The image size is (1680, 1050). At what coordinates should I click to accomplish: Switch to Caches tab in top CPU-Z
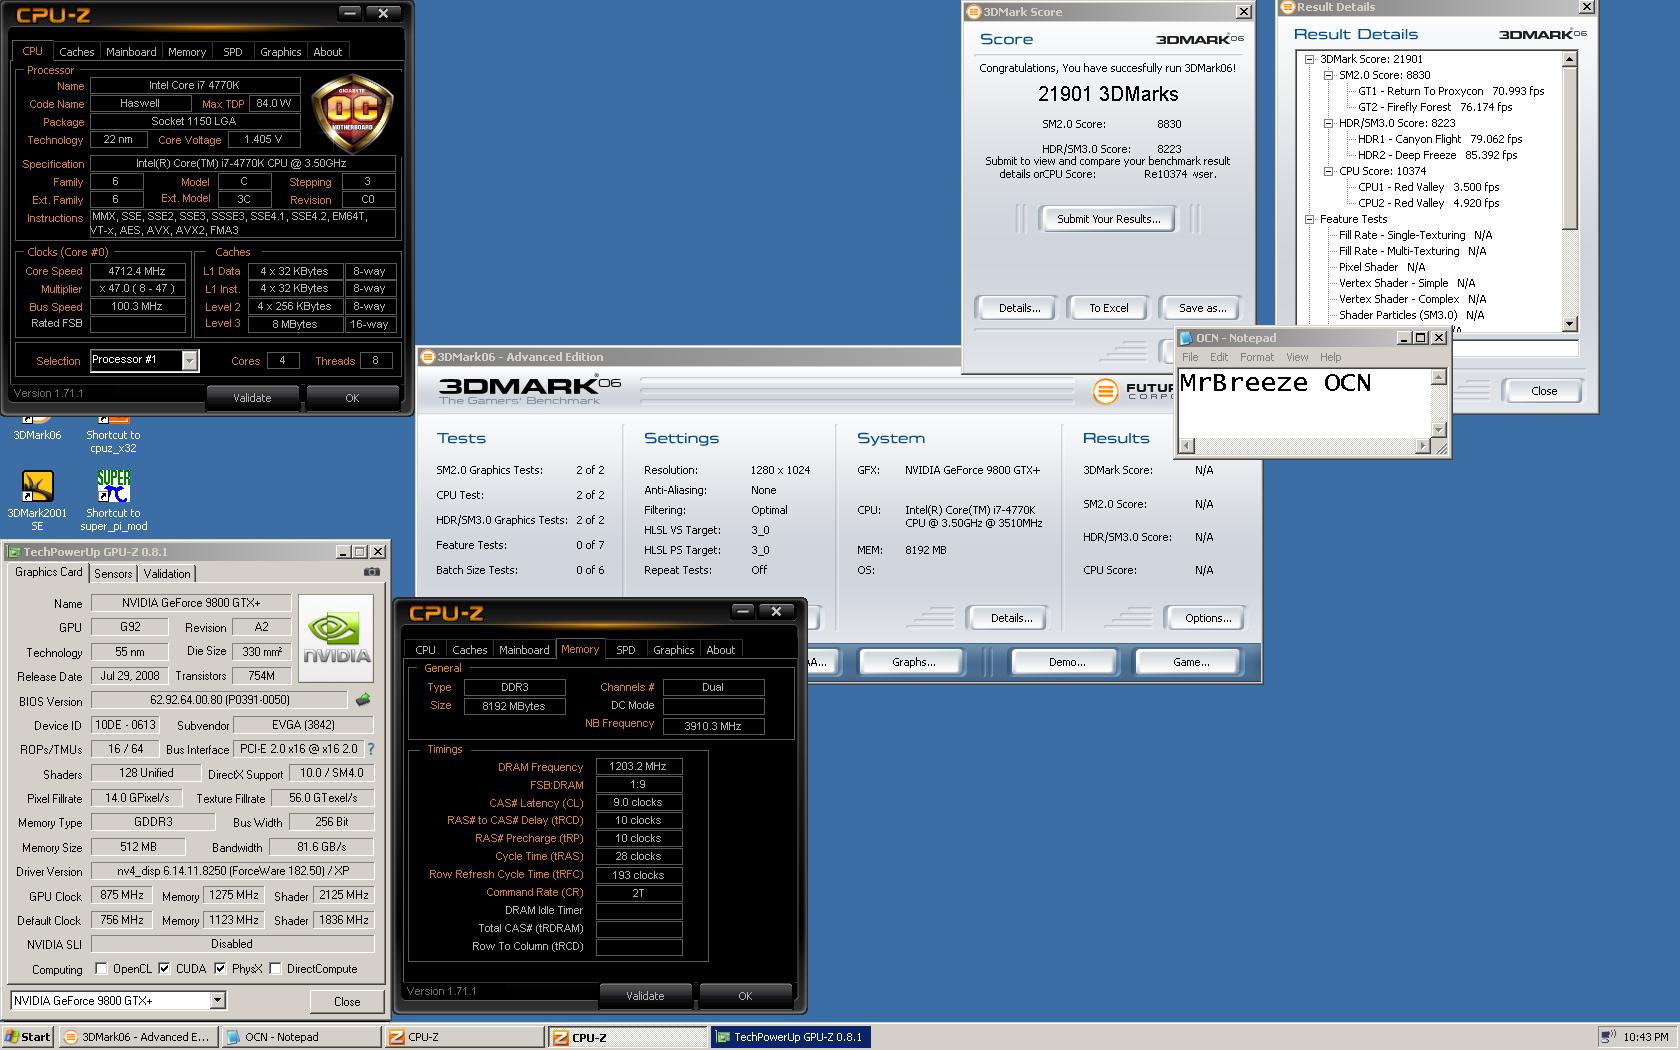tap(76, 52)
